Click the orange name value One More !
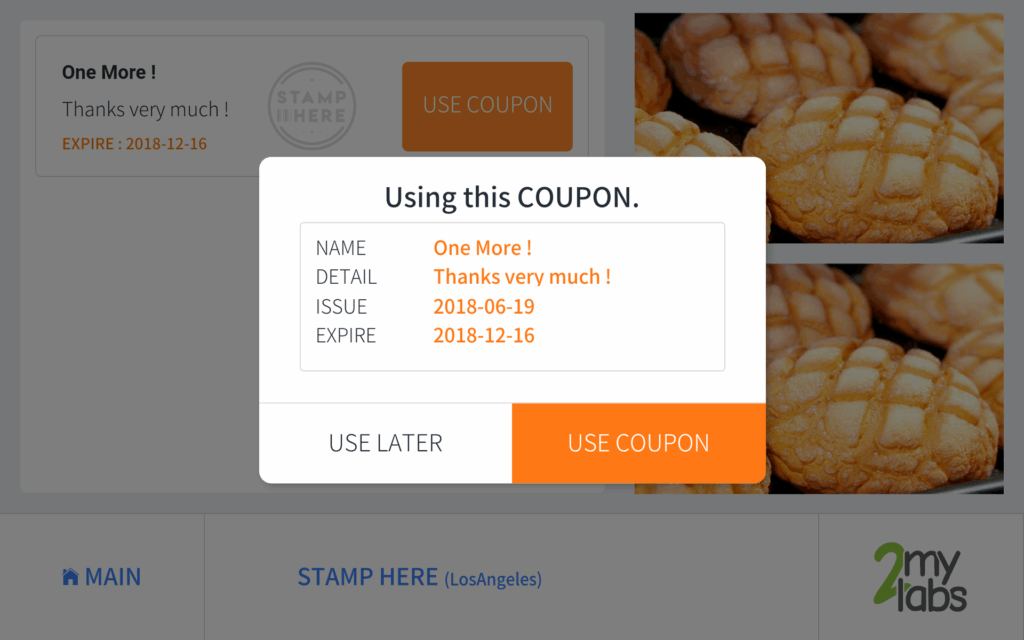The width and height of the screenshot is (1024, 640). click(x=483, y=248)
